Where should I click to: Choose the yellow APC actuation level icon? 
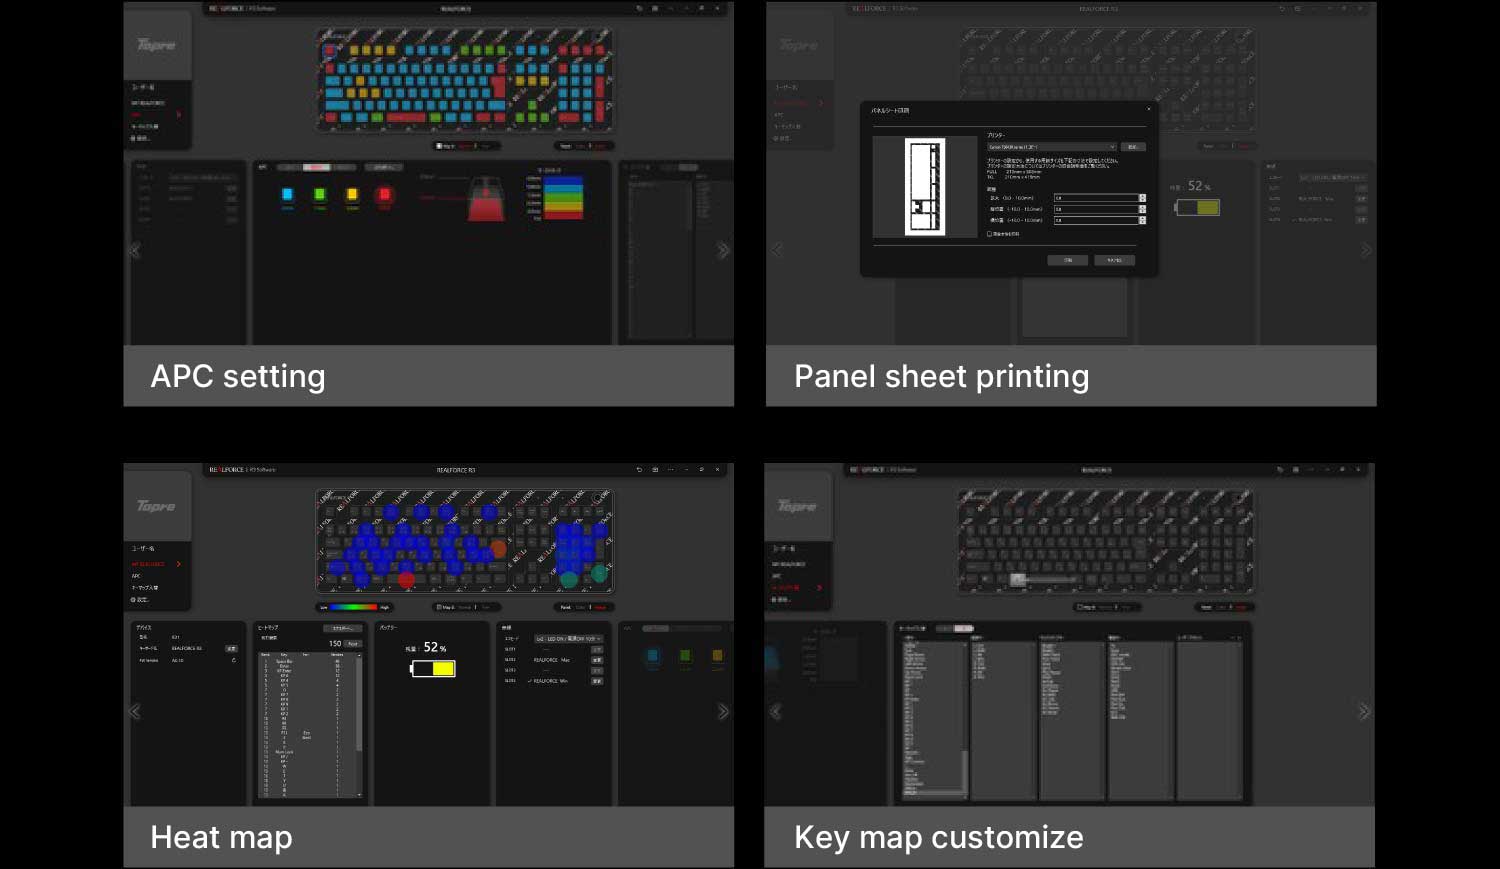coord(352,195)
